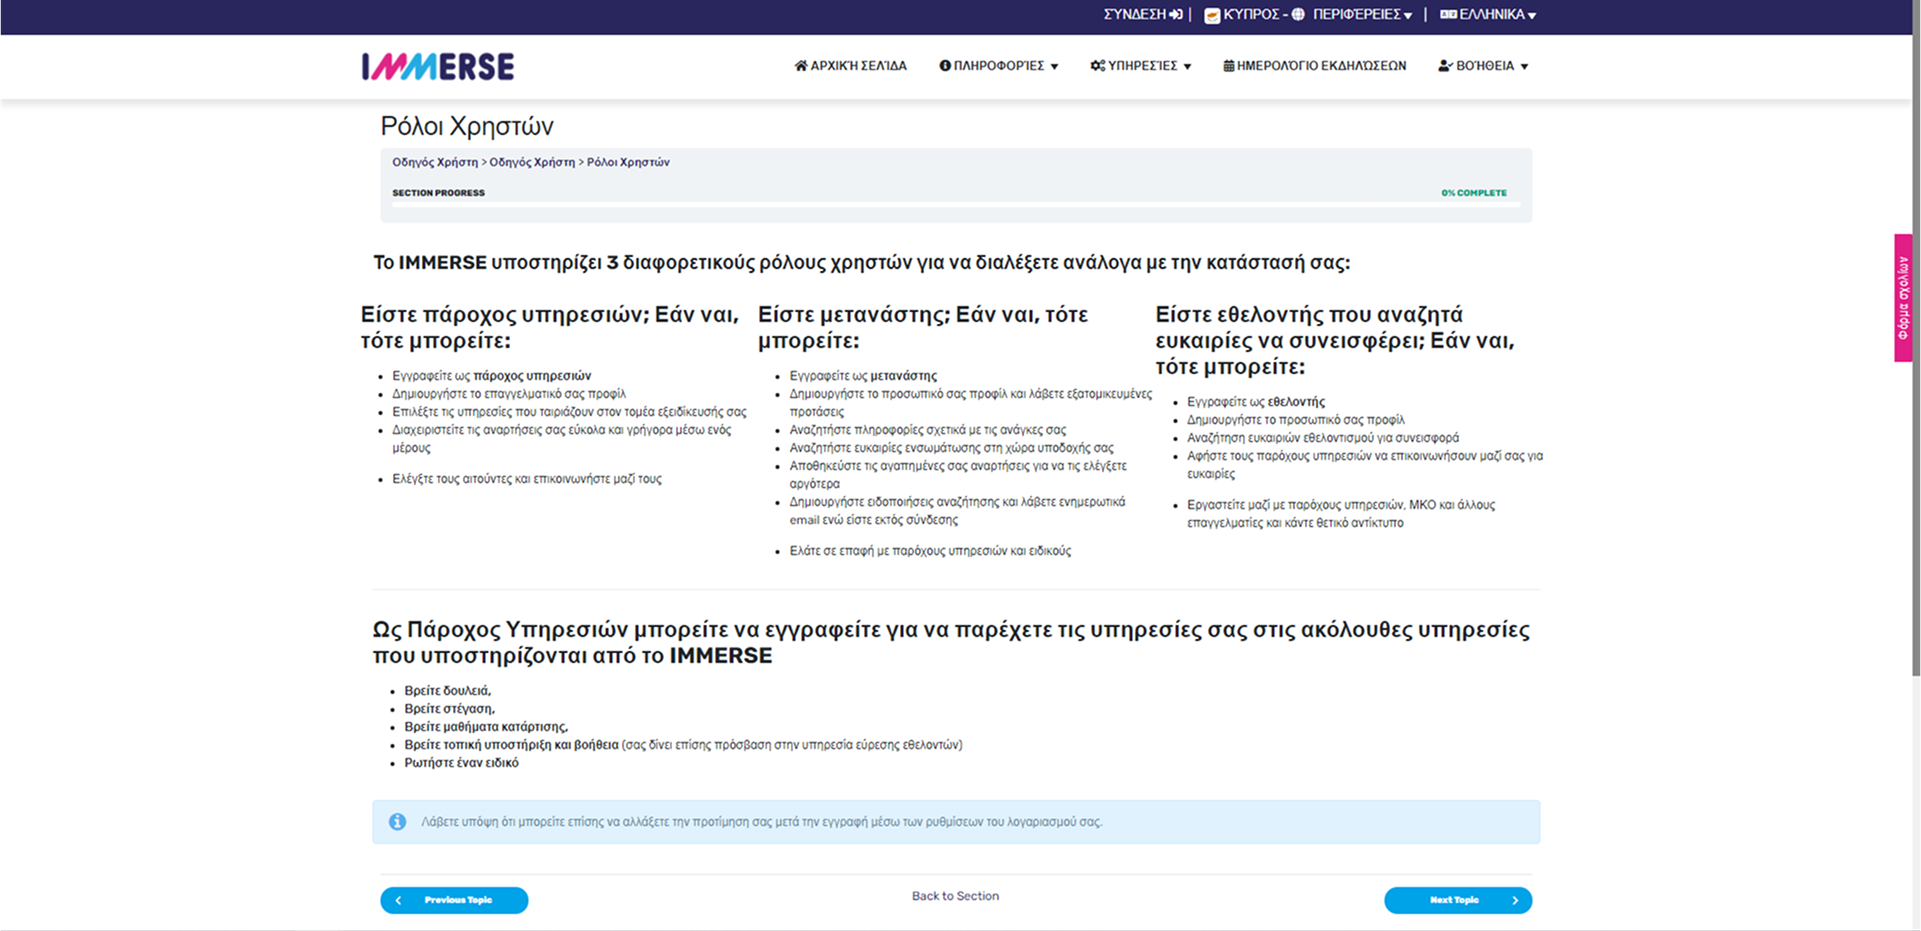This screenshot has height=931, width=1921.
Task: Click the gears icon beside ΥΠΗΡΕΣΊΕΣ
Action: [1098, 66]
